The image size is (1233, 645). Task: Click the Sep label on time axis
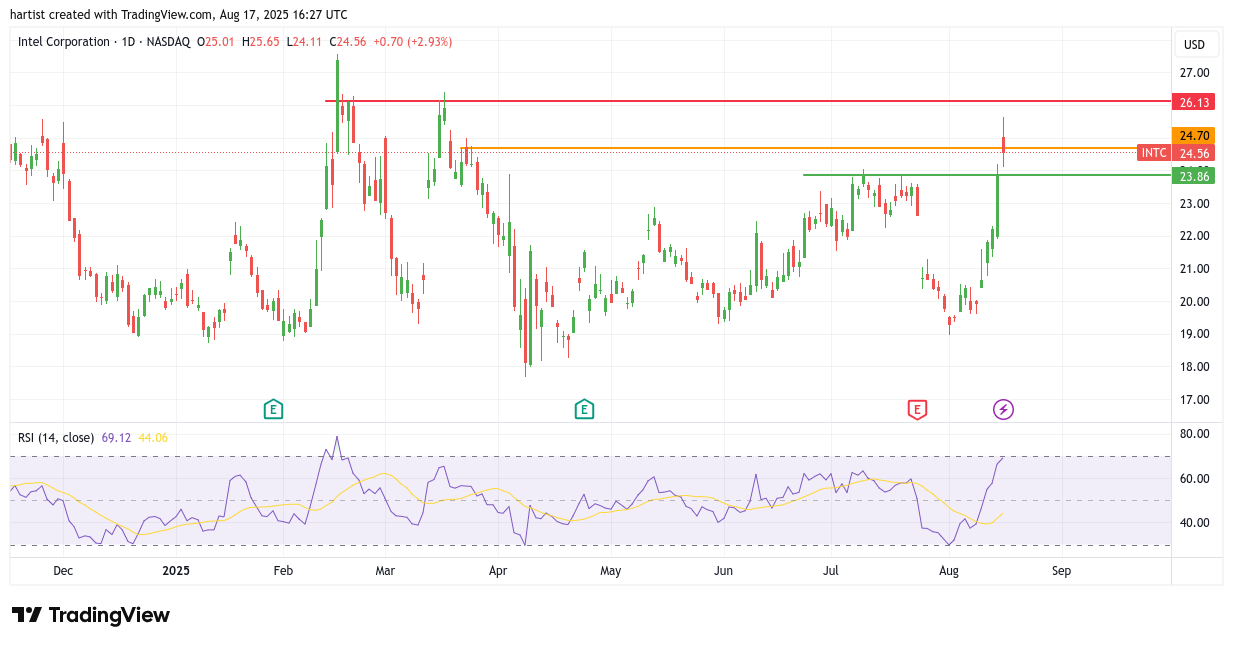pyautogui.click(x=1062, y=572)
